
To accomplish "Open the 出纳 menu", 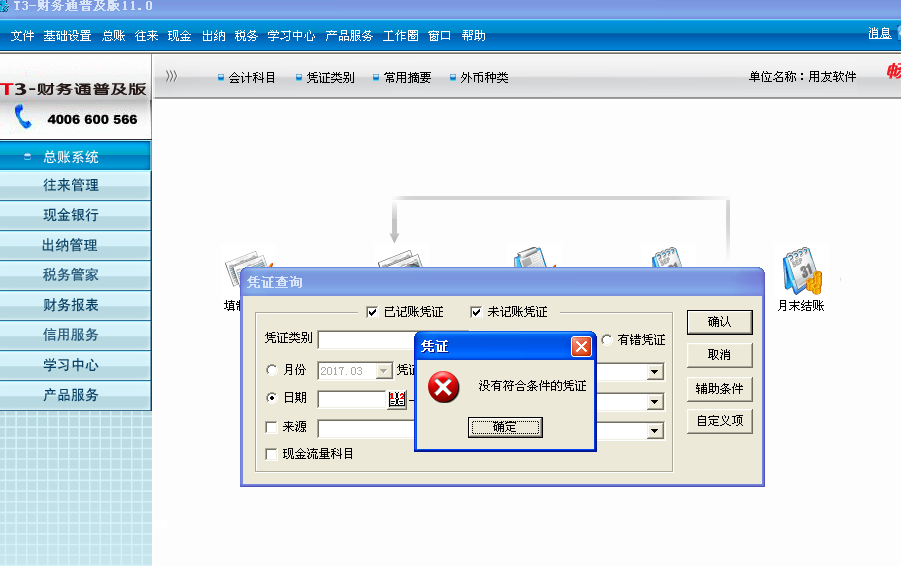I will [213, 36].
